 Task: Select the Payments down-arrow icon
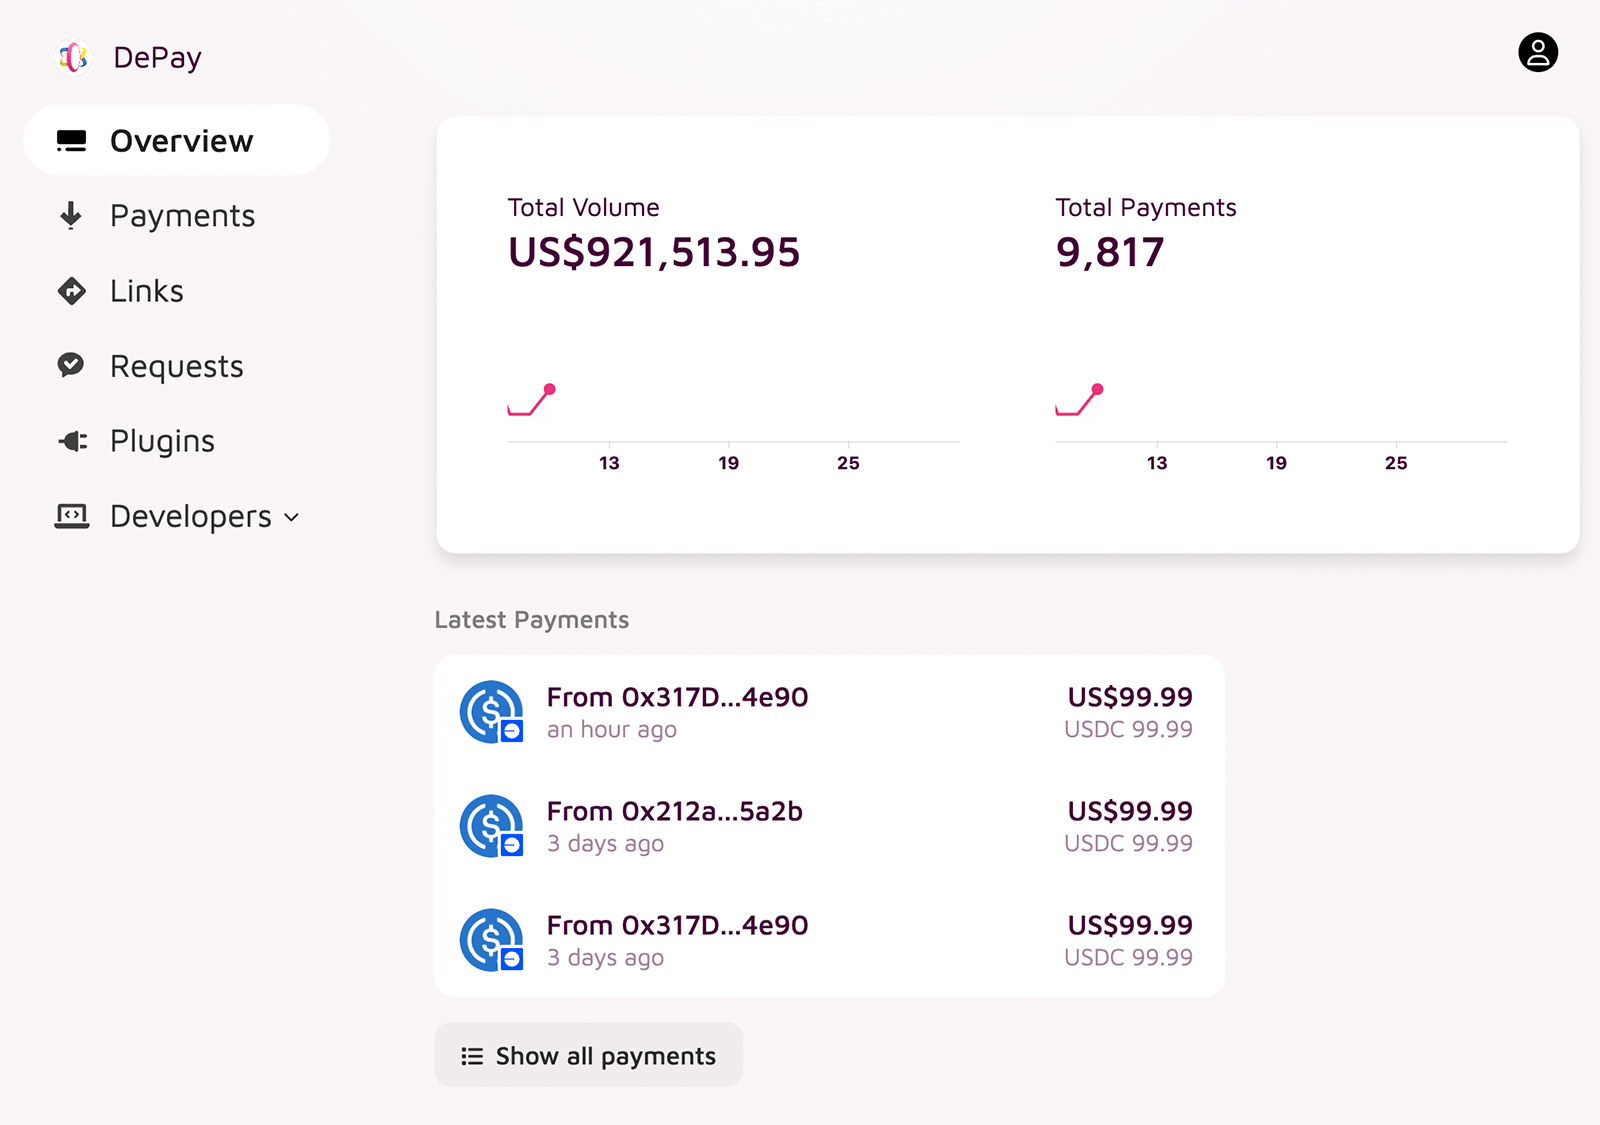(71, 215)
